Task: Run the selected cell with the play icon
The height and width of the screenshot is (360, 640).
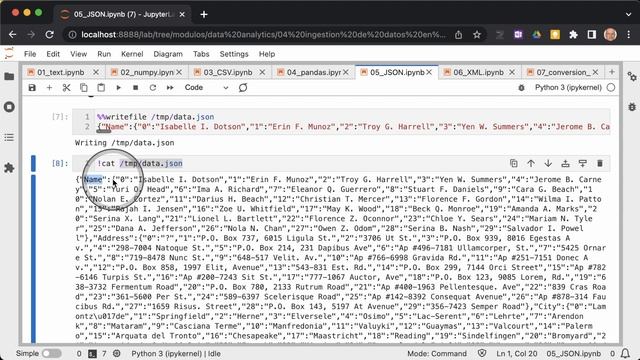Action: pyautogui.click(x=118, y=88)
